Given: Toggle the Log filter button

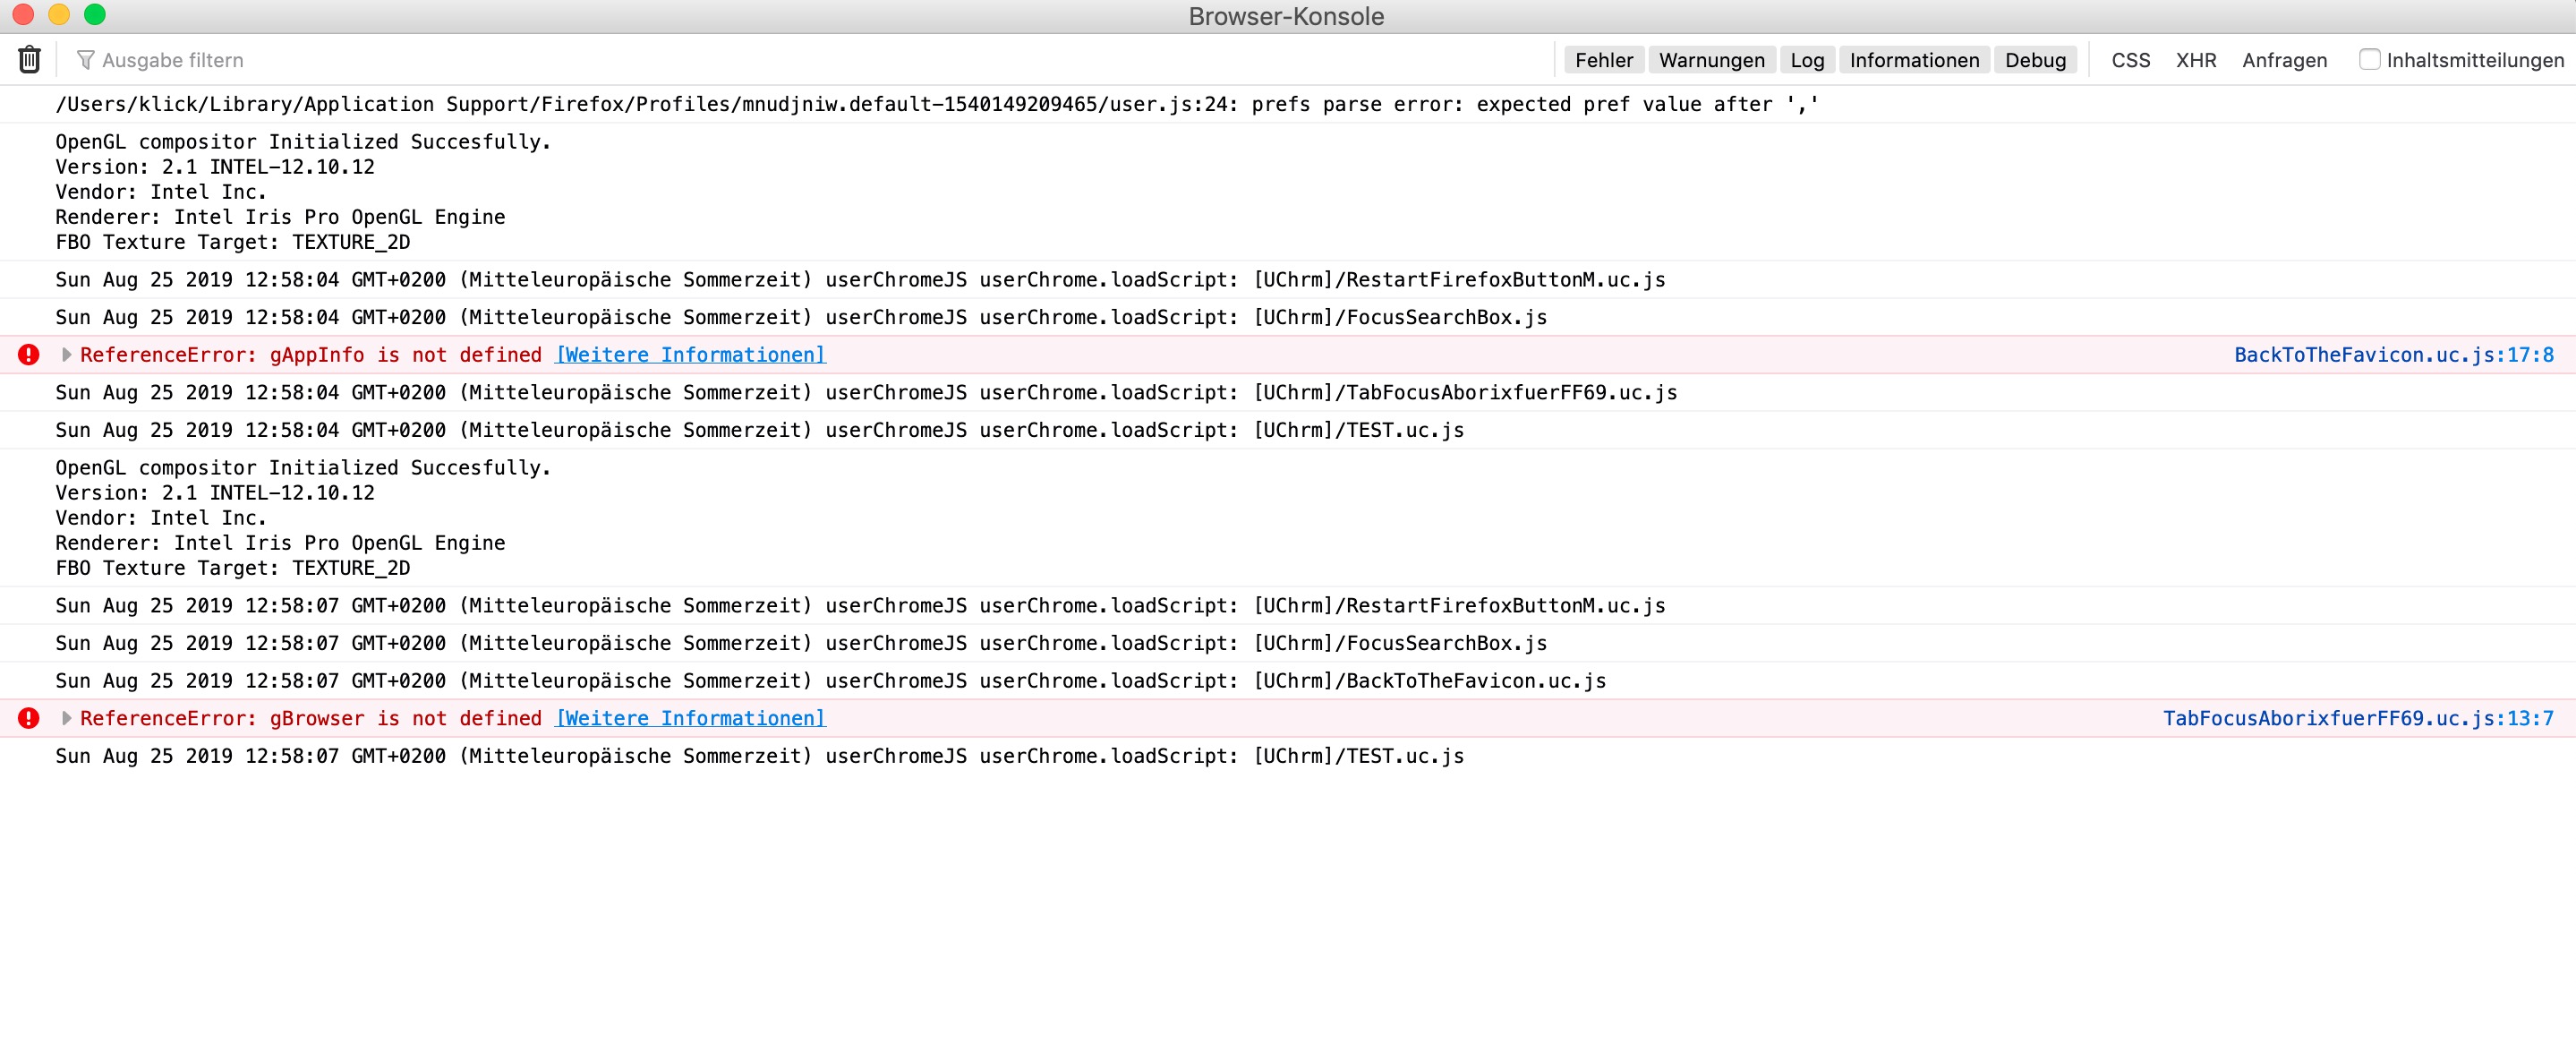Looking at the screenshot, I should click(x=1806, y=60).
